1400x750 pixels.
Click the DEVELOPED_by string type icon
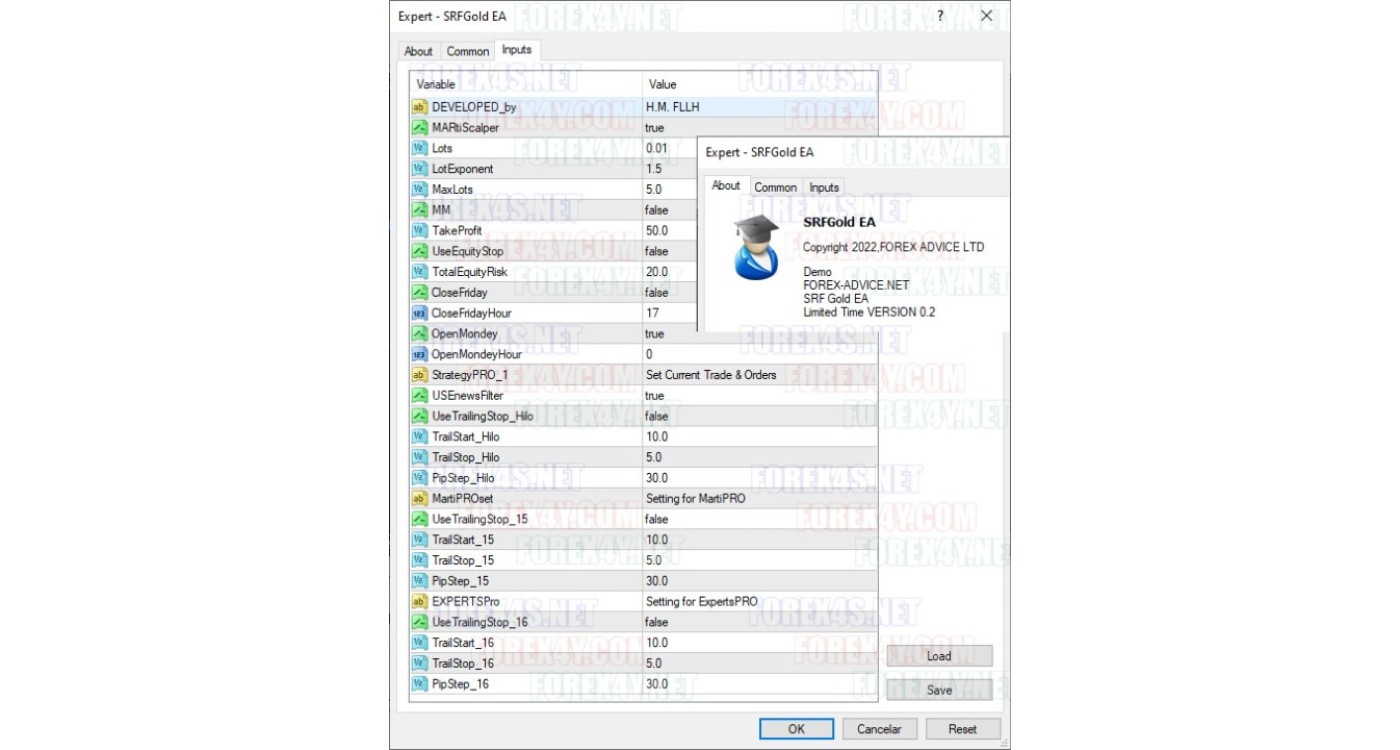click(419, 107)
